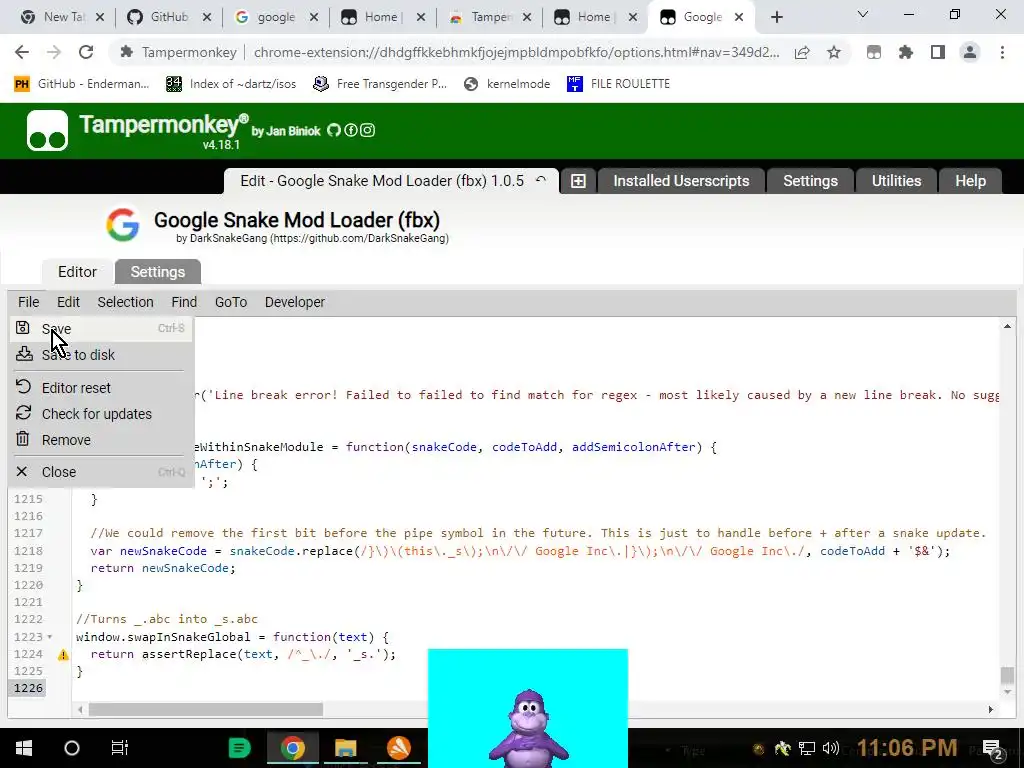Click the horizontal scrollbar thumb in editor
The height and width of the screenshot is (768, 1024).
(x=206, y=709)
